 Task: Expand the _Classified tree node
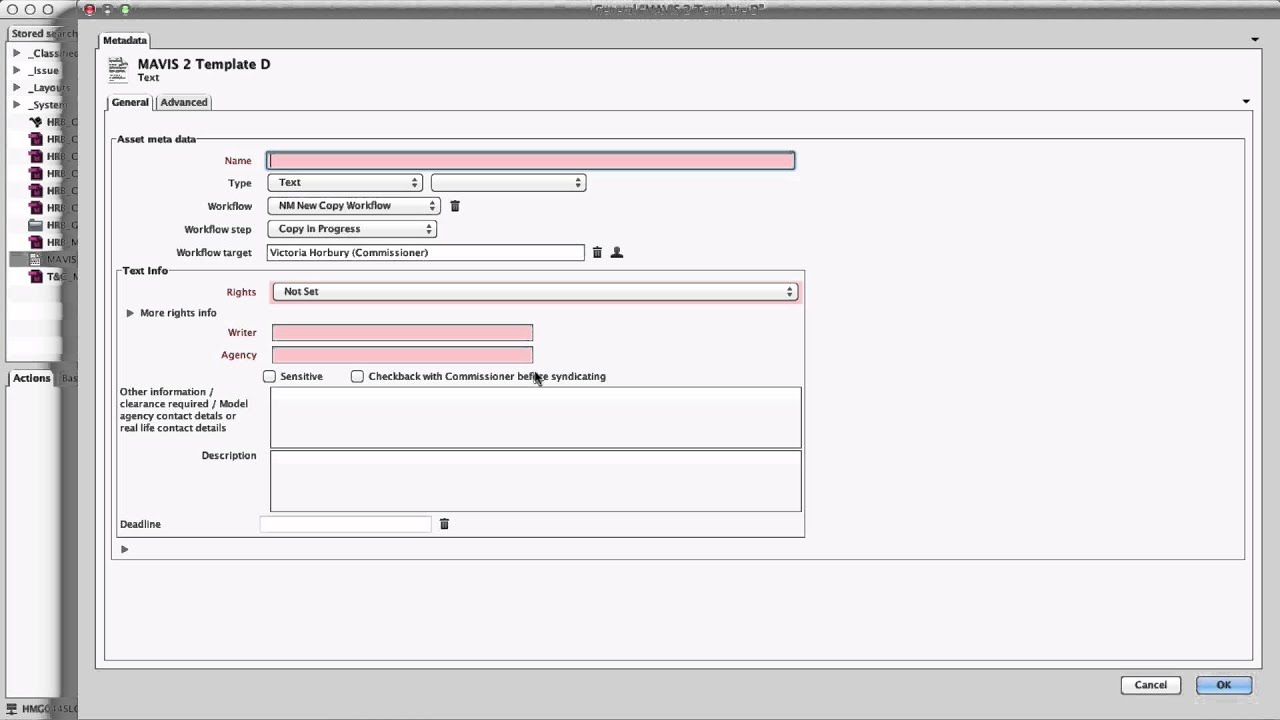point(17,53)
